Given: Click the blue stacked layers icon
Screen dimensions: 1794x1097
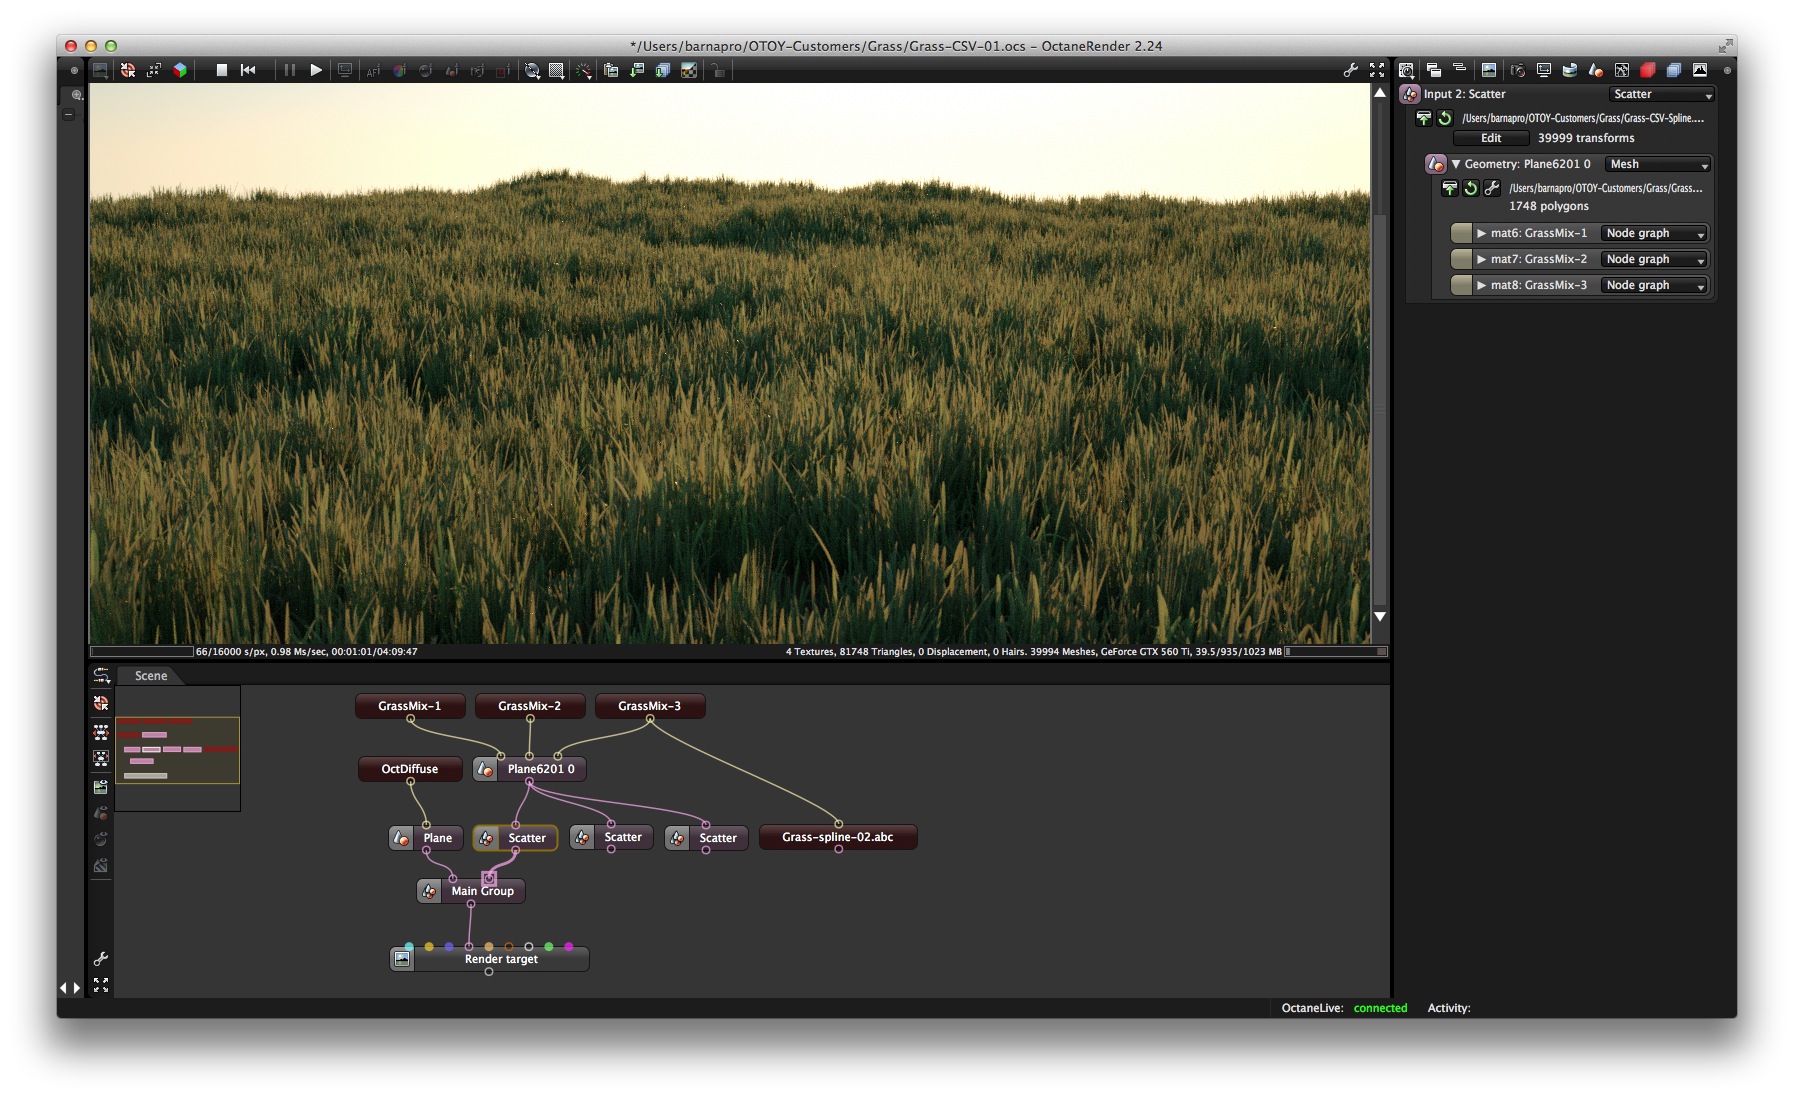Looking at the screenshot, I should point(1674,70).
